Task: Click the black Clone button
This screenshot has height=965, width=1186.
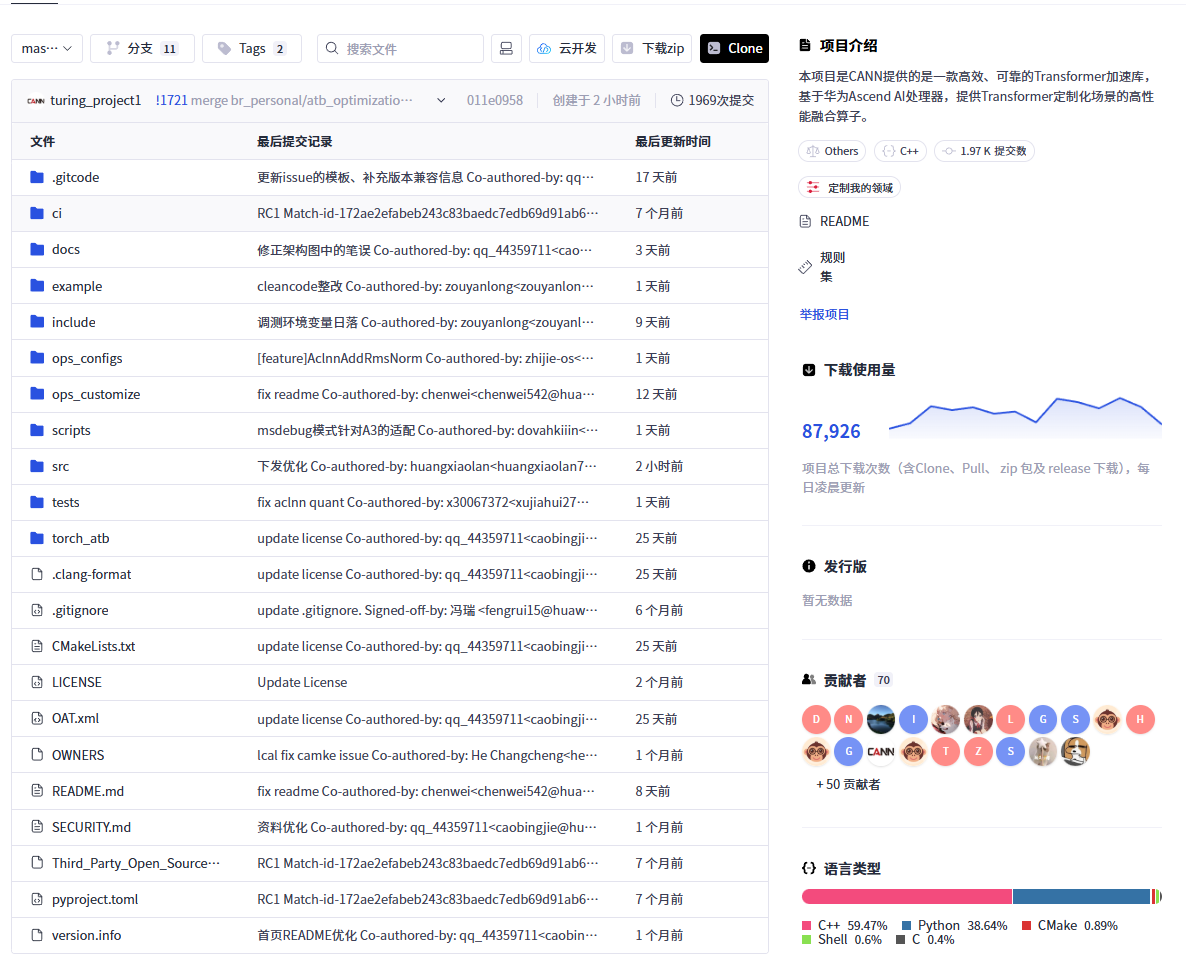Action: tap(734, 48)
